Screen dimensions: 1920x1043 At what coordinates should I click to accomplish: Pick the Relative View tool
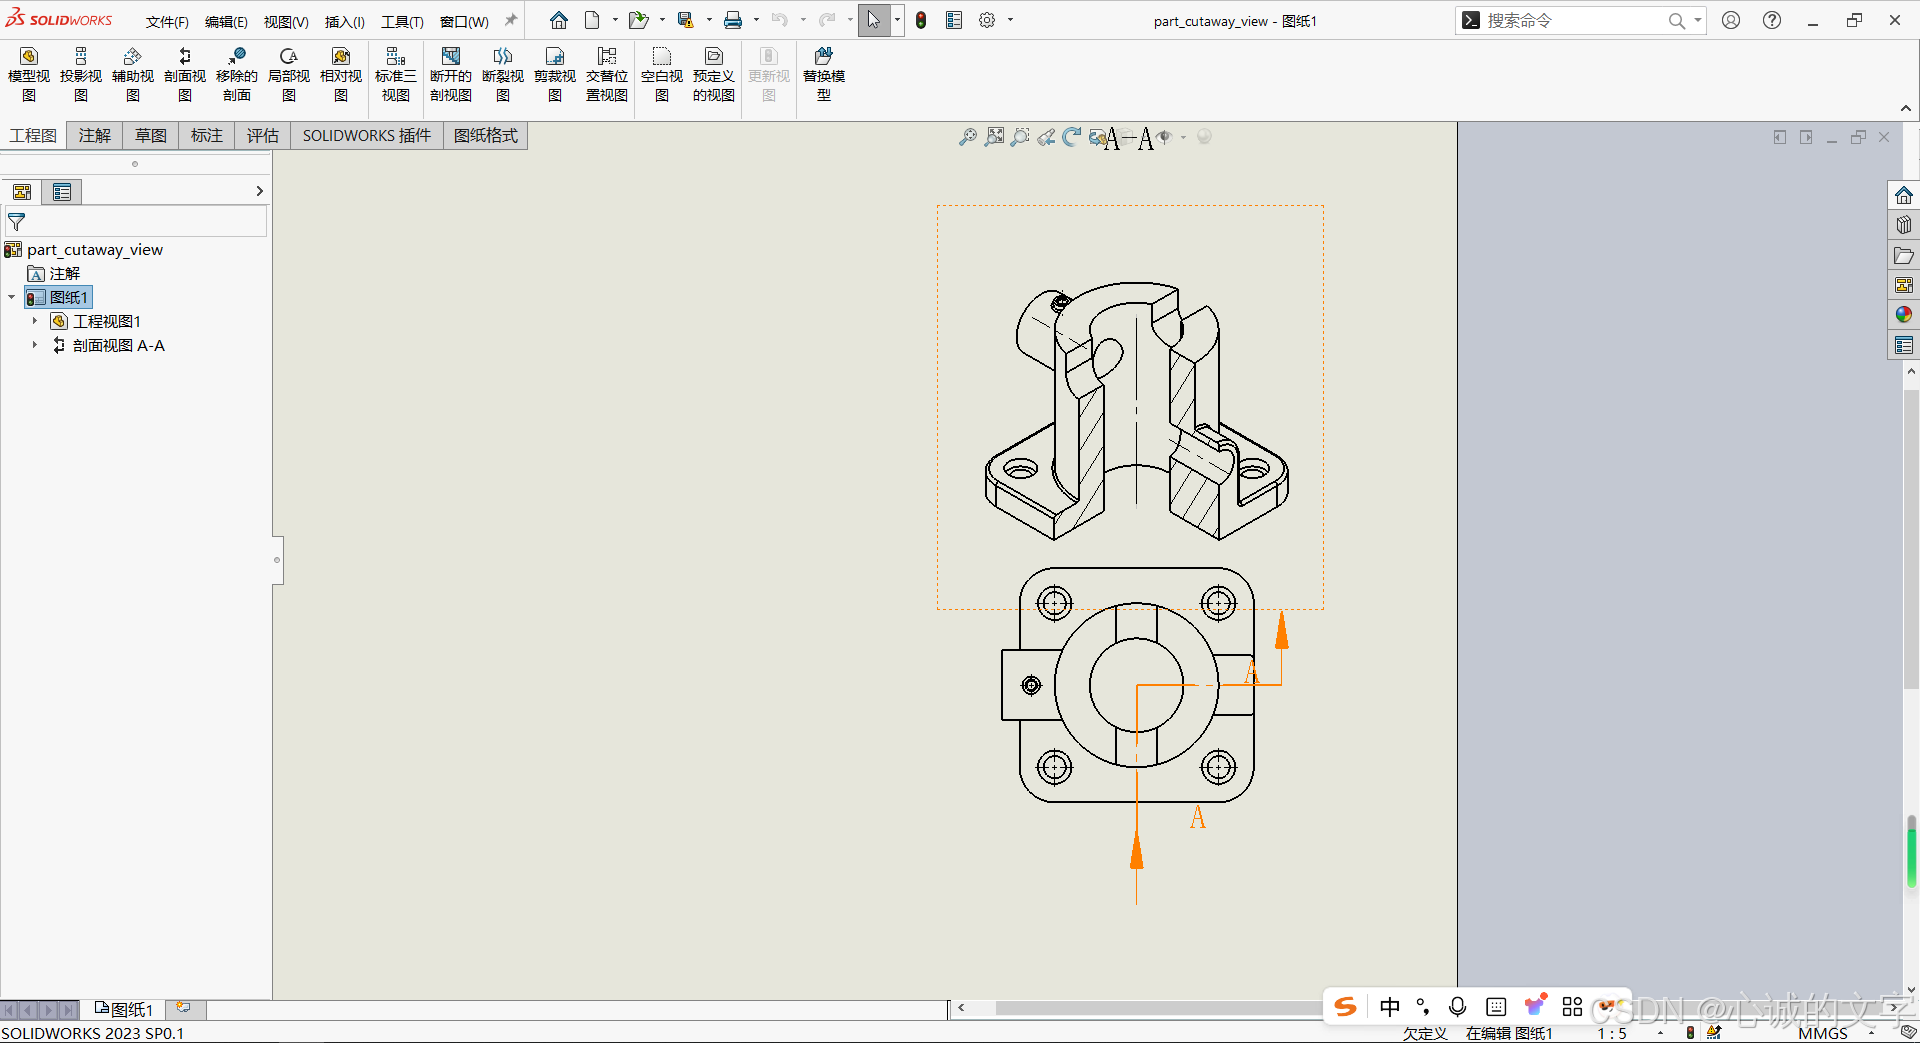pyautogui.click(x=341, y=75)
